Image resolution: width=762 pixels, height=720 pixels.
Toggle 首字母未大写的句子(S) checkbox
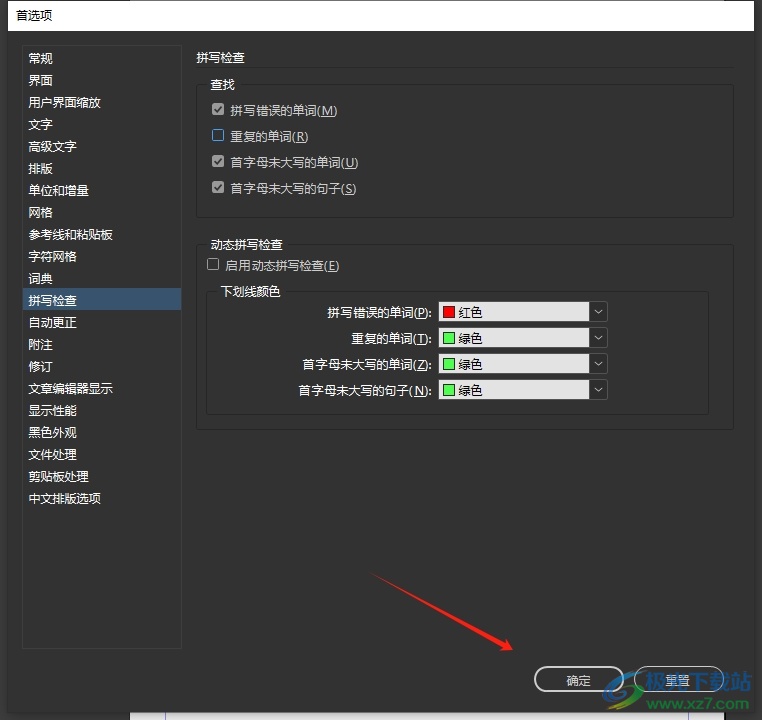pyautogui.click(x=218, y=187)
